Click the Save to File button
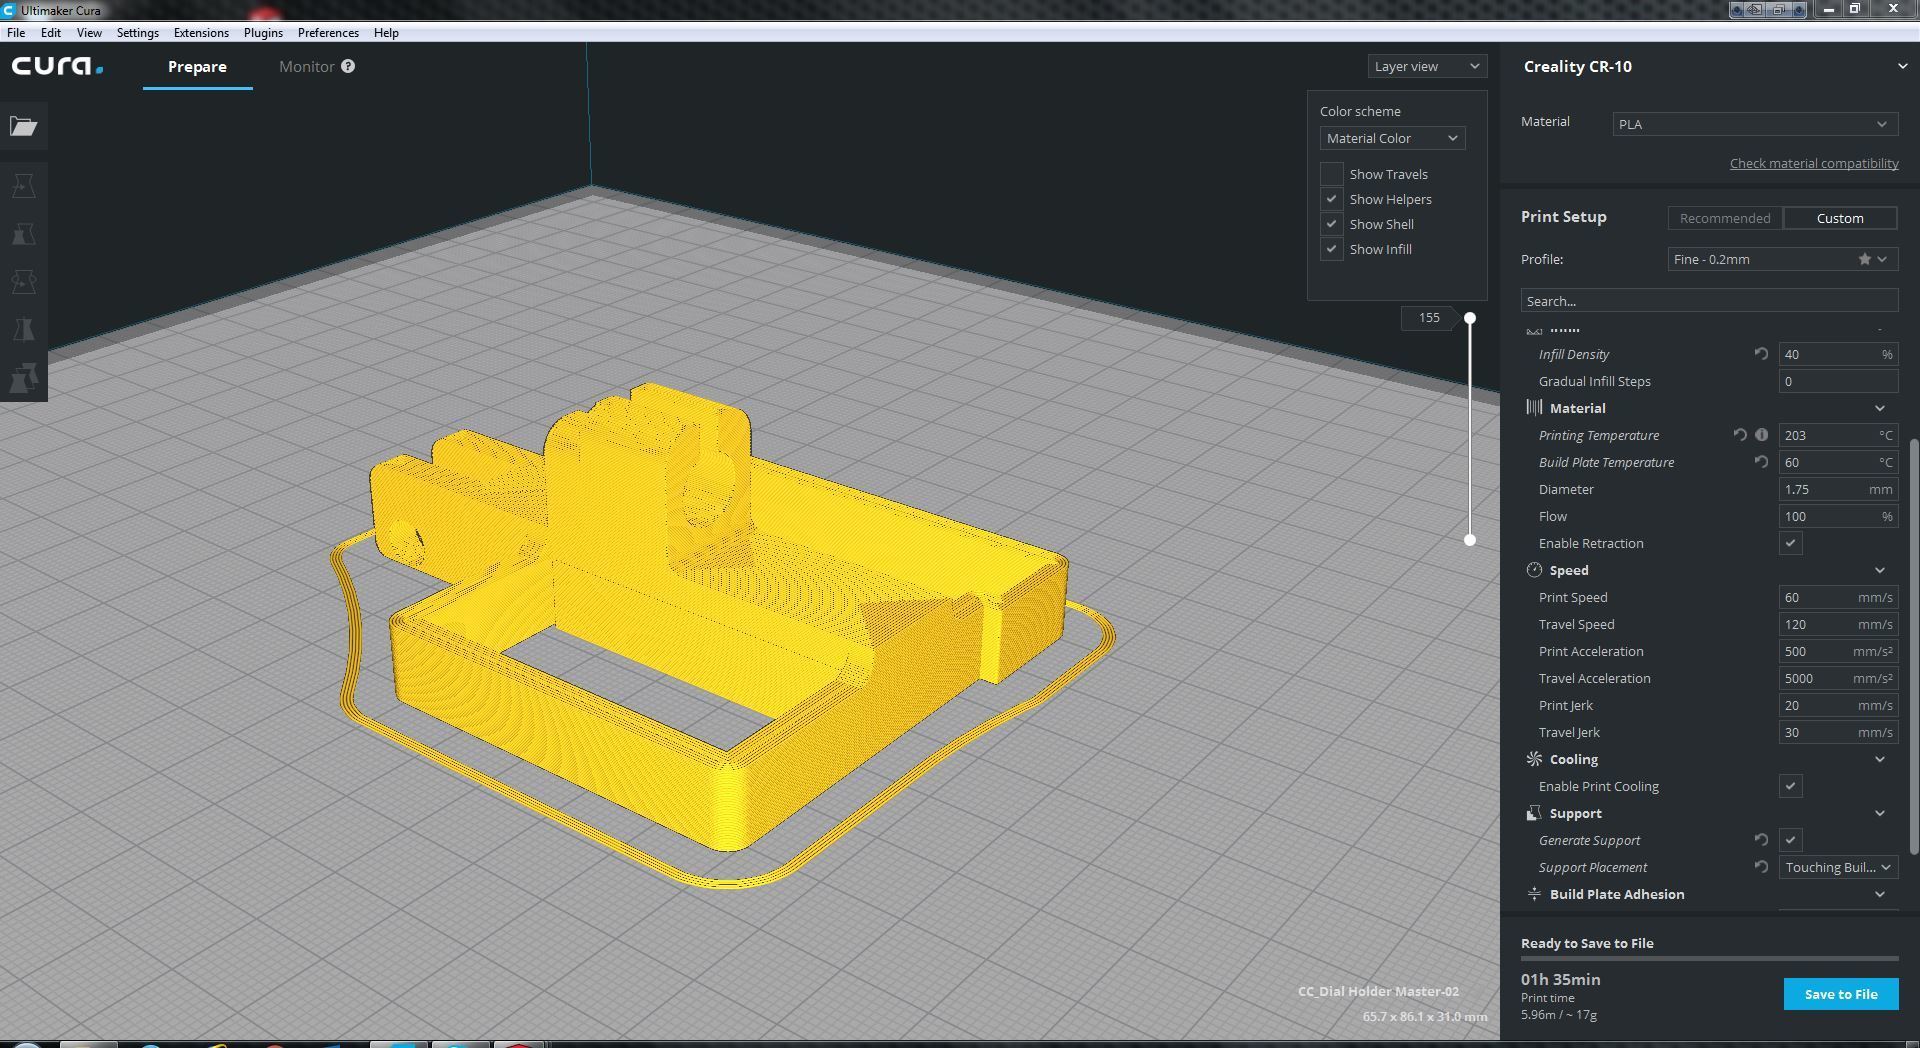Image resolution: width=1920 pixels, height=1048 pixels. pyautogui.click(x=1840, y=994)
